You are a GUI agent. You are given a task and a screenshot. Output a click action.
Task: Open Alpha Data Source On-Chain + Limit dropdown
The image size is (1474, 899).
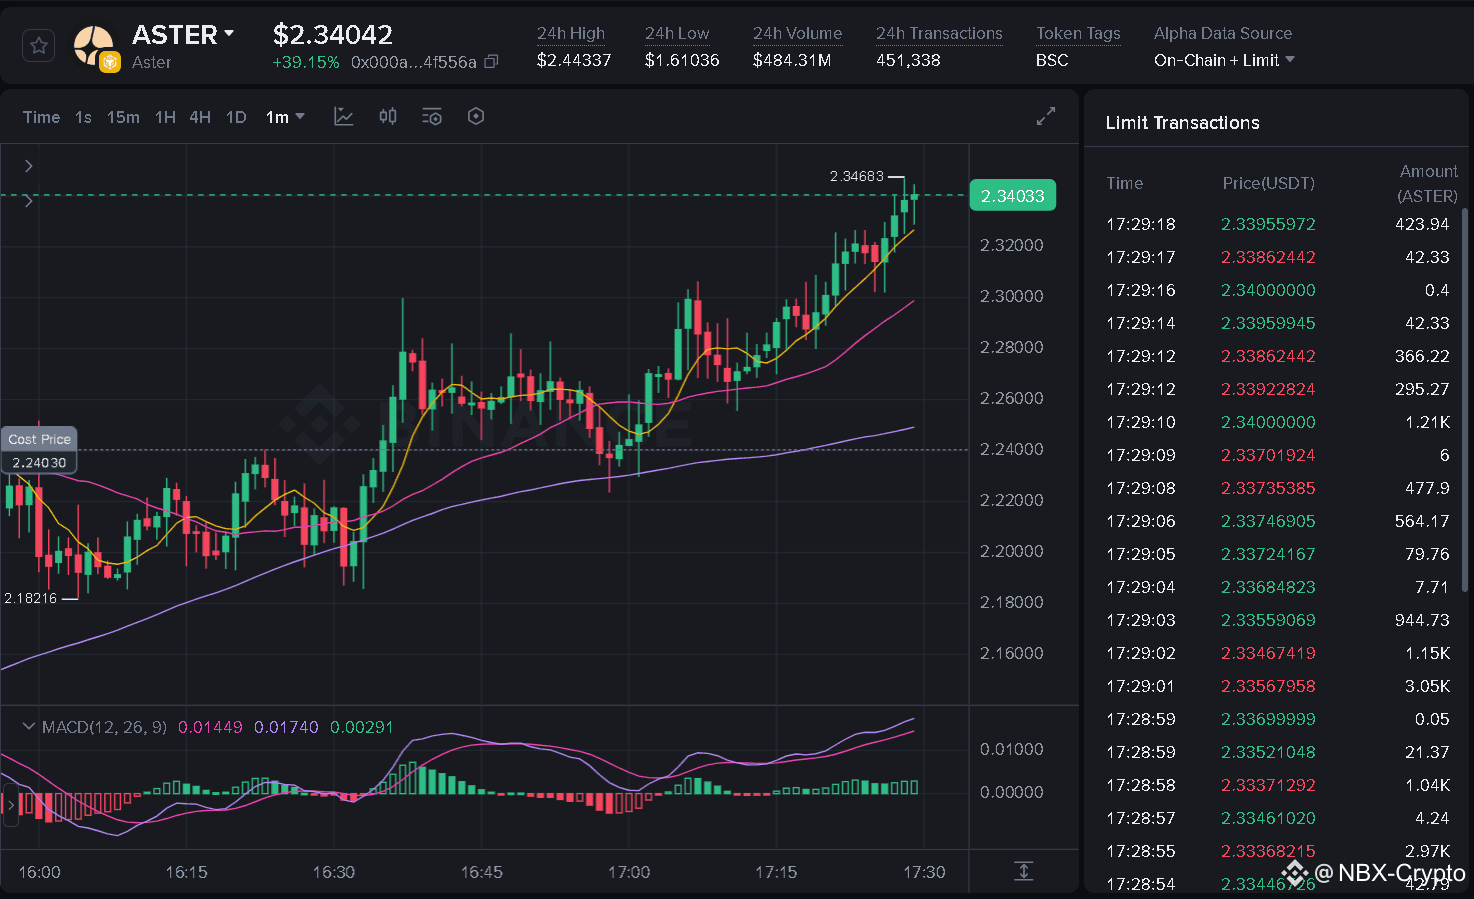(x=1224, y=60)
